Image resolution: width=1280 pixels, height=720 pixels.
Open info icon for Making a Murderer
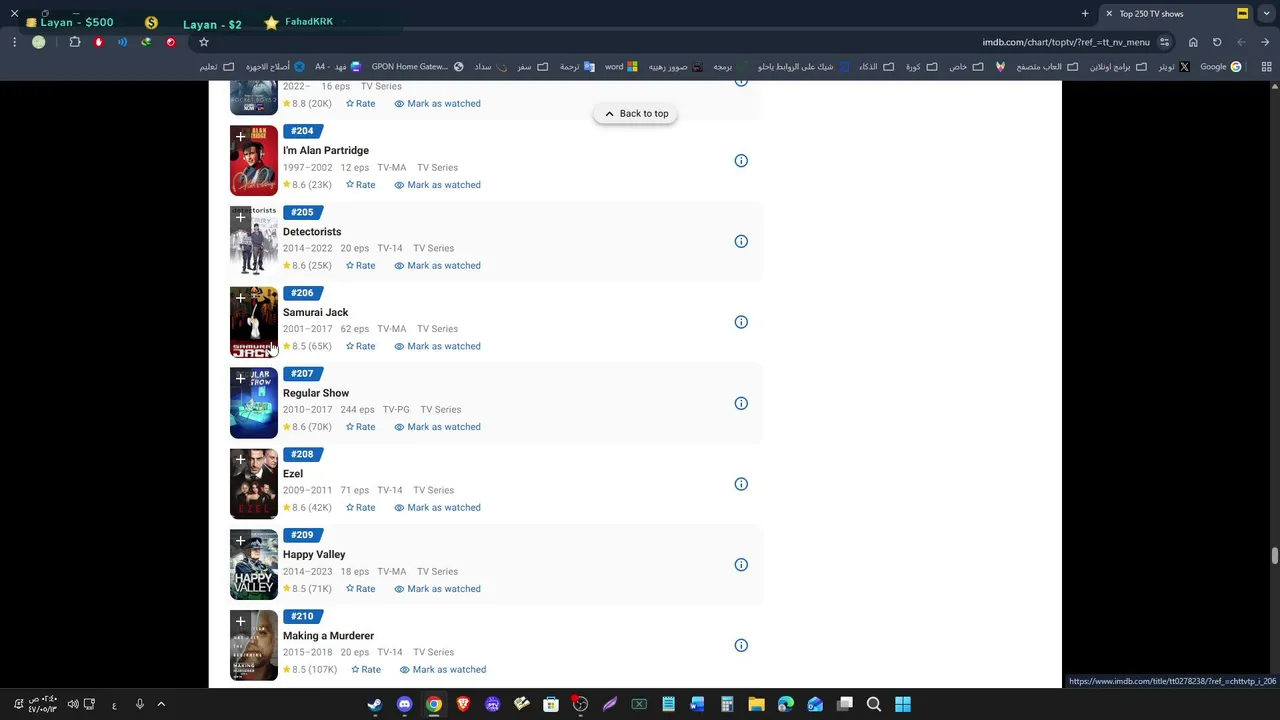click(741, 645)
